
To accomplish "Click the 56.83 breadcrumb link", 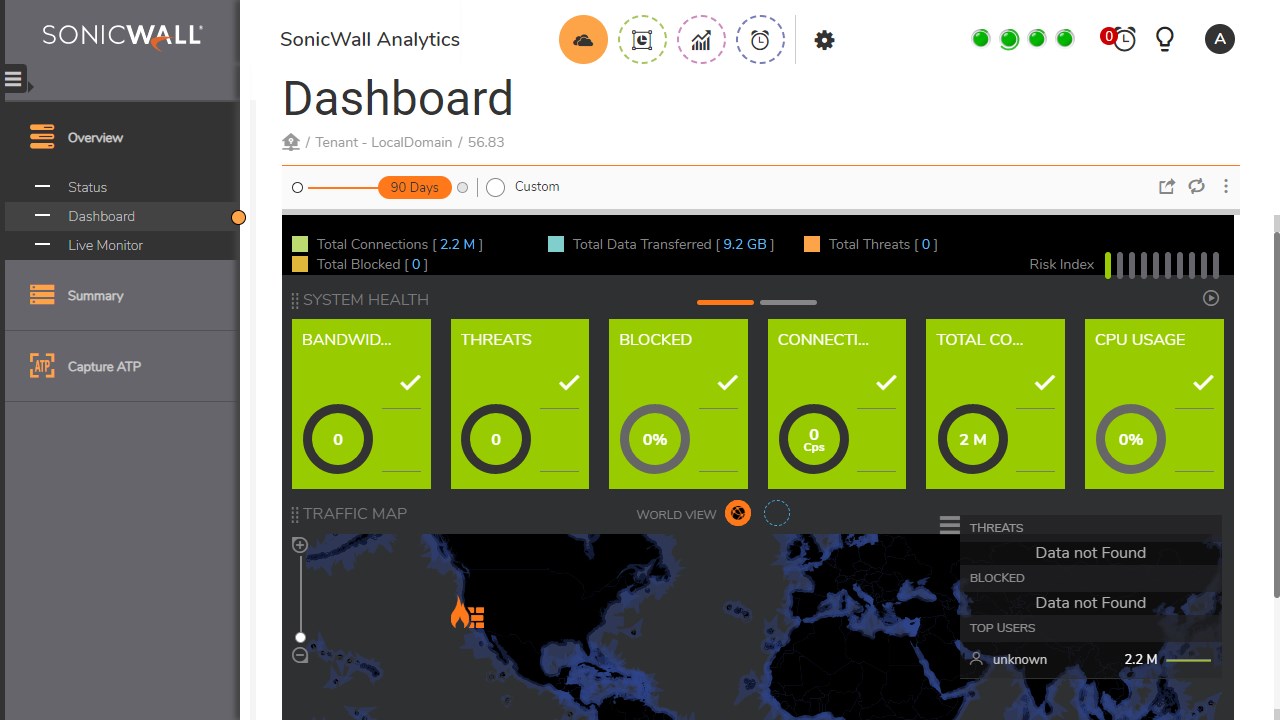I will tap(486, 142).
